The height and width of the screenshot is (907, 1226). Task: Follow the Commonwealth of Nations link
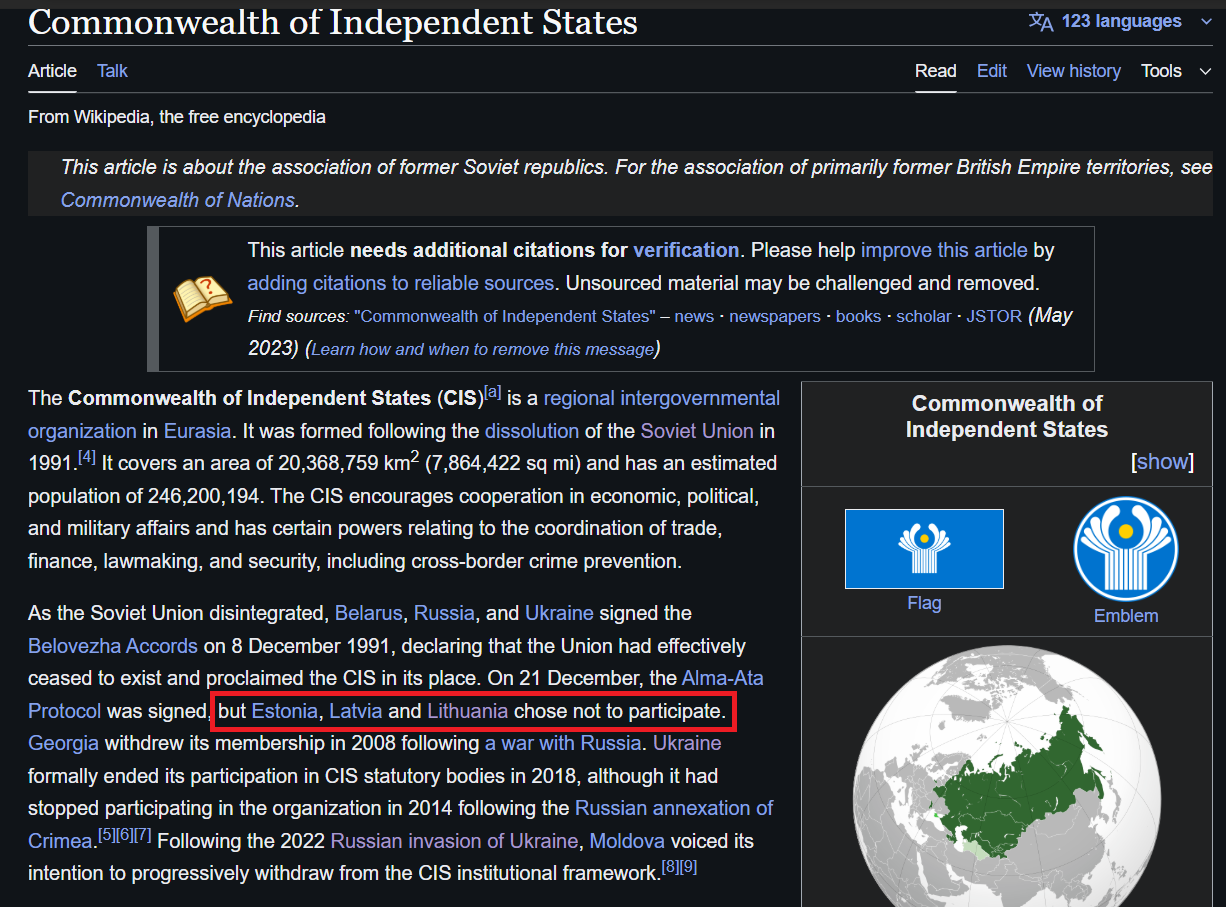tap(178, 200)
